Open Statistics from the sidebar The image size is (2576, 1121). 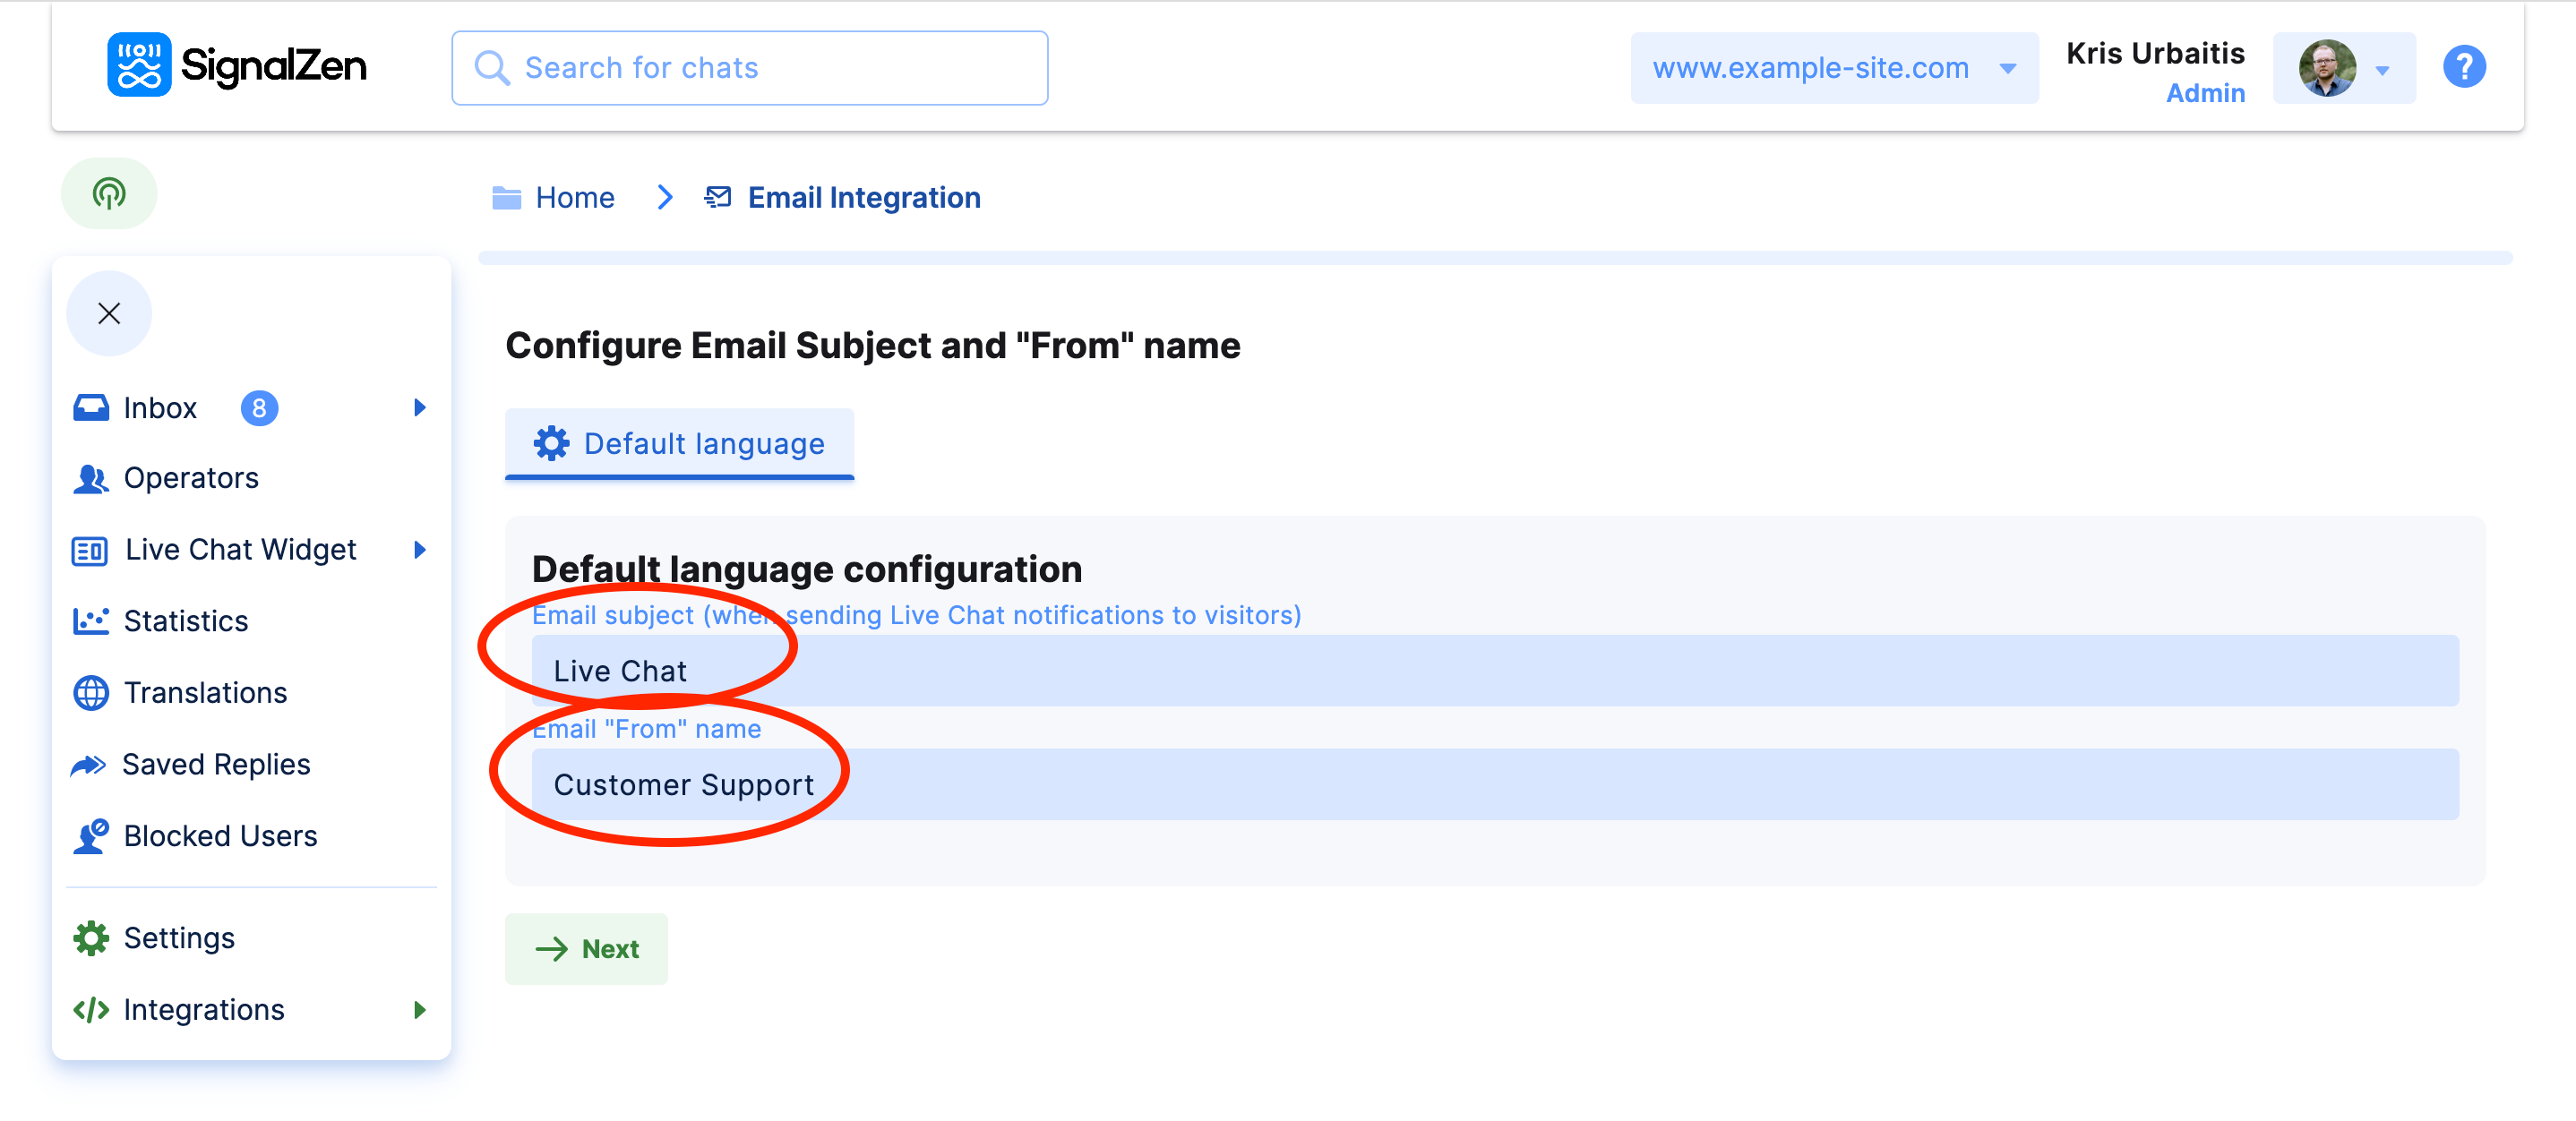click(185, 621)
